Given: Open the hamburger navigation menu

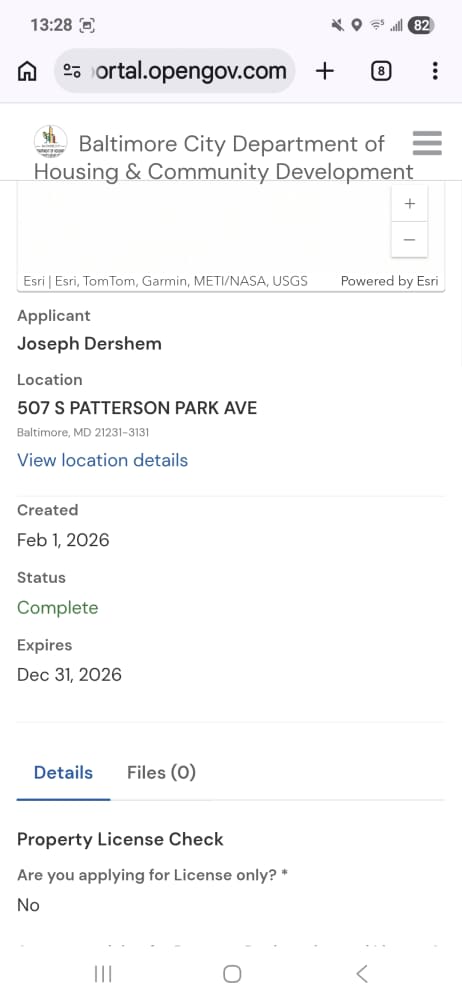Looking at the screenshot, I should click(x=427, y=143).
